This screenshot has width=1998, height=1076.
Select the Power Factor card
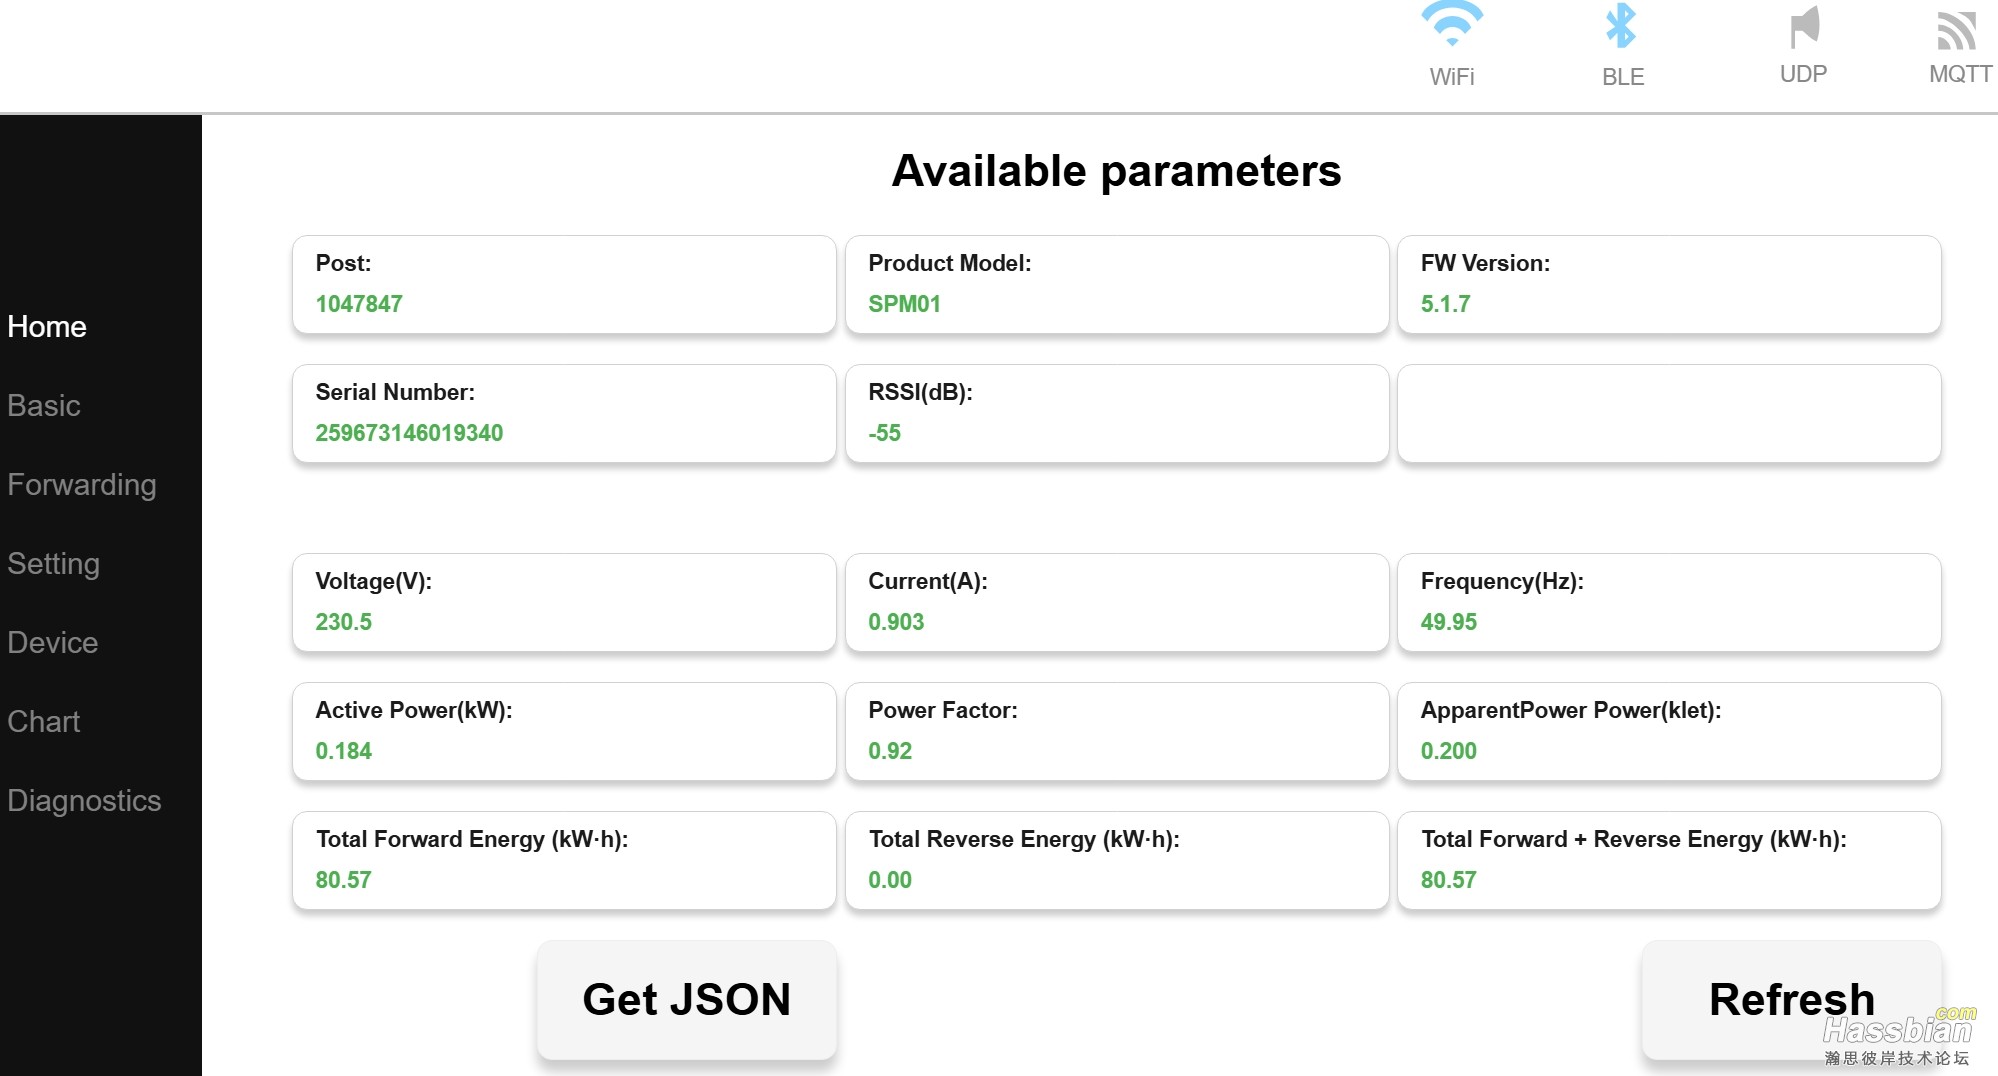[x=1116, y=731]
